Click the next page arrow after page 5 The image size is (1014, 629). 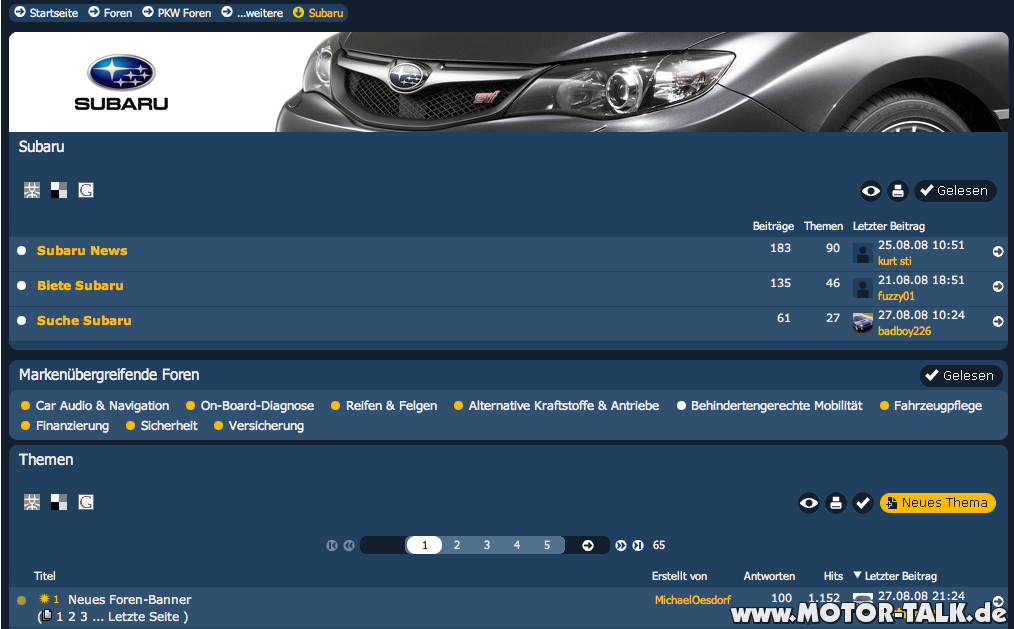(588, 546)
